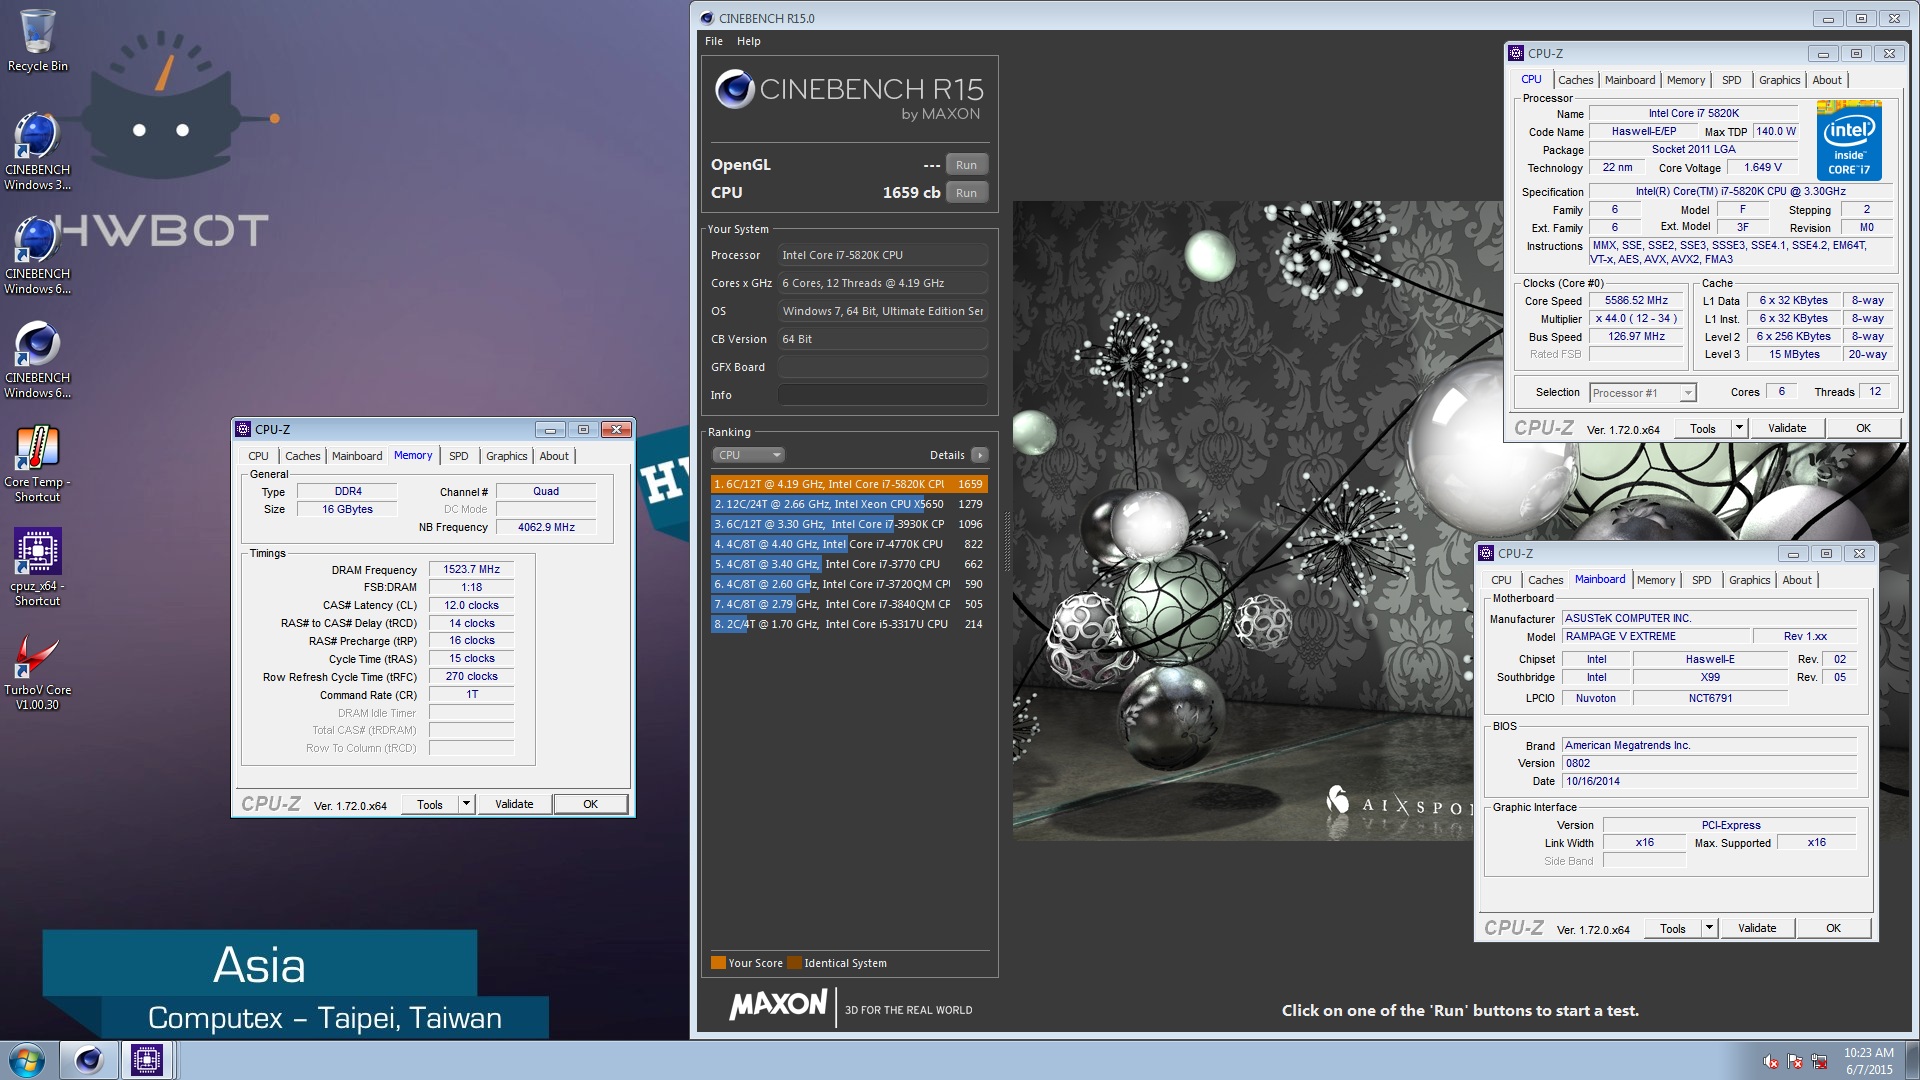The width and height of the screenshot is (1920, 1080).
Task: Open CINEBENCH Windows 3 desktop shortcut
Action: (x=37, y=150)
